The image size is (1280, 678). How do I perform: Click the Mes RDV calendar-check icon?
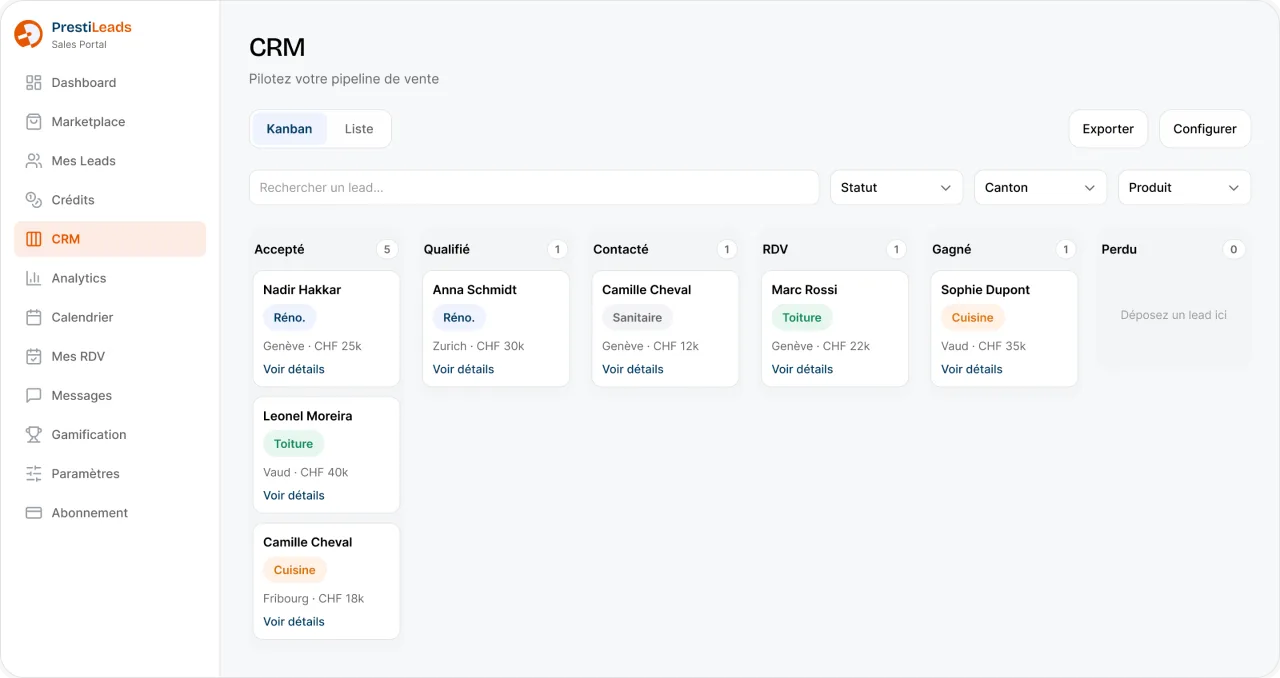tap(34, 356)
